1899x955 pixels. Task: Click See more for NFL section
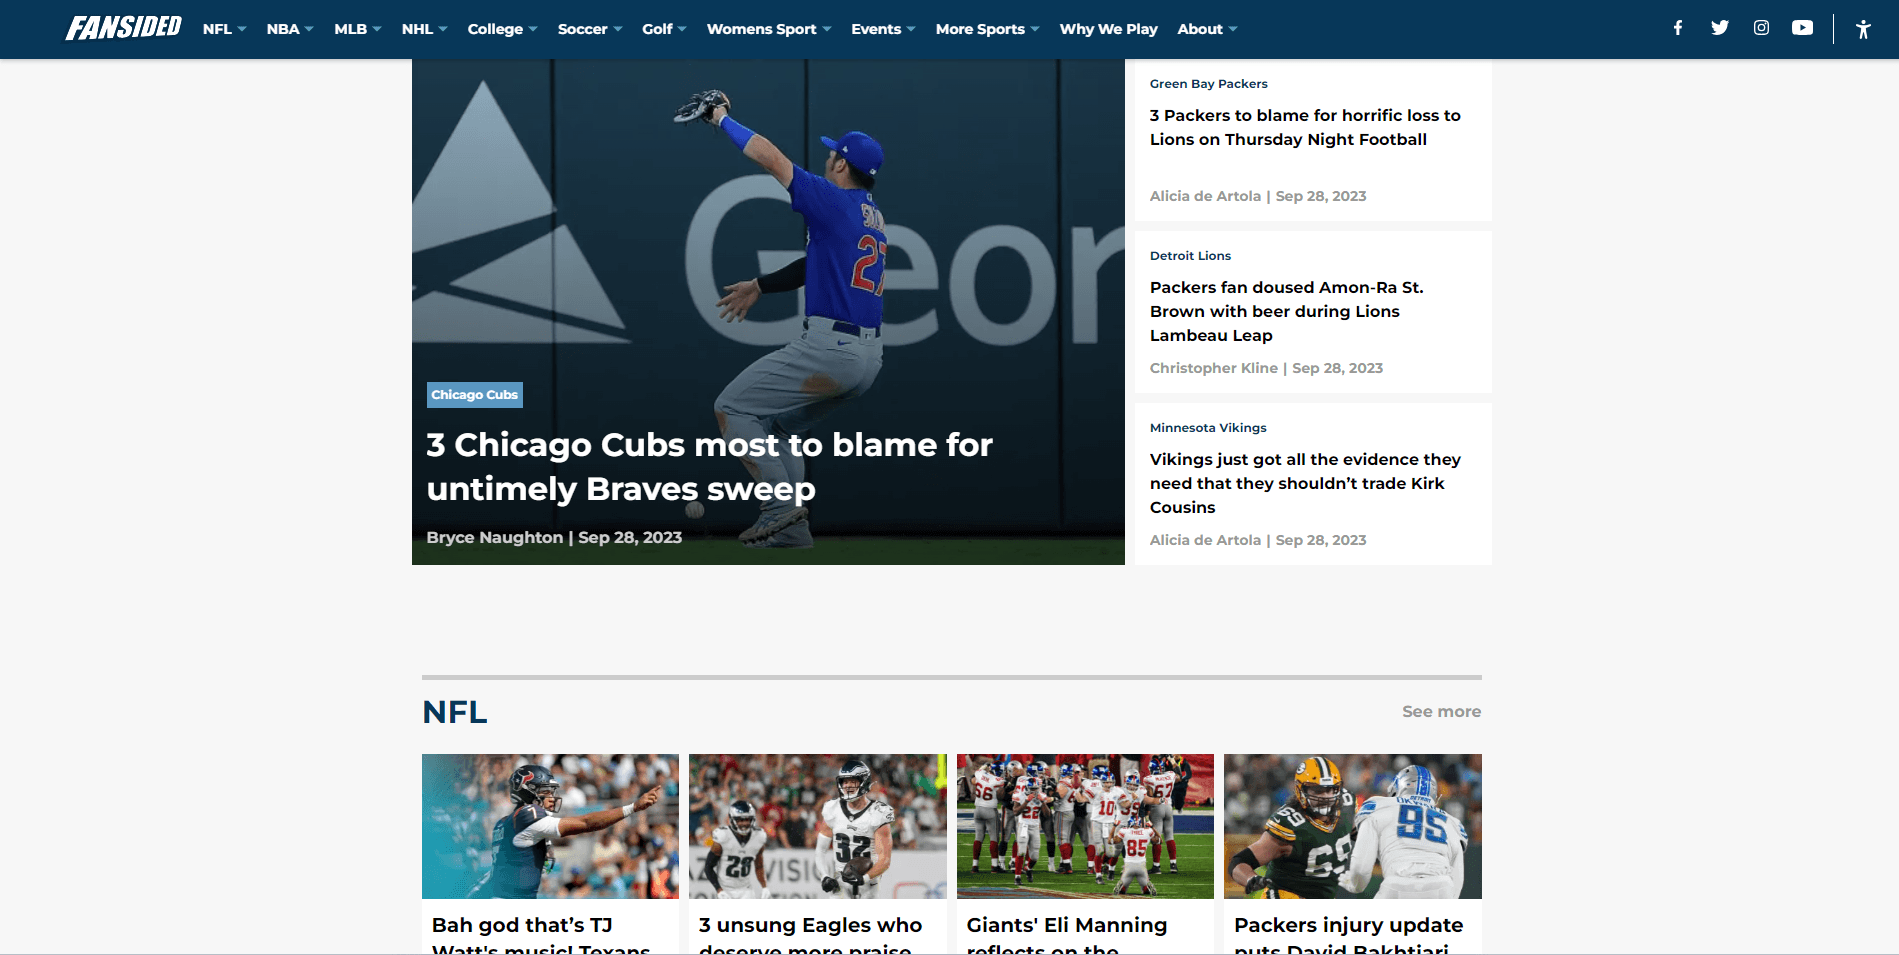(x=1441, y=711)
